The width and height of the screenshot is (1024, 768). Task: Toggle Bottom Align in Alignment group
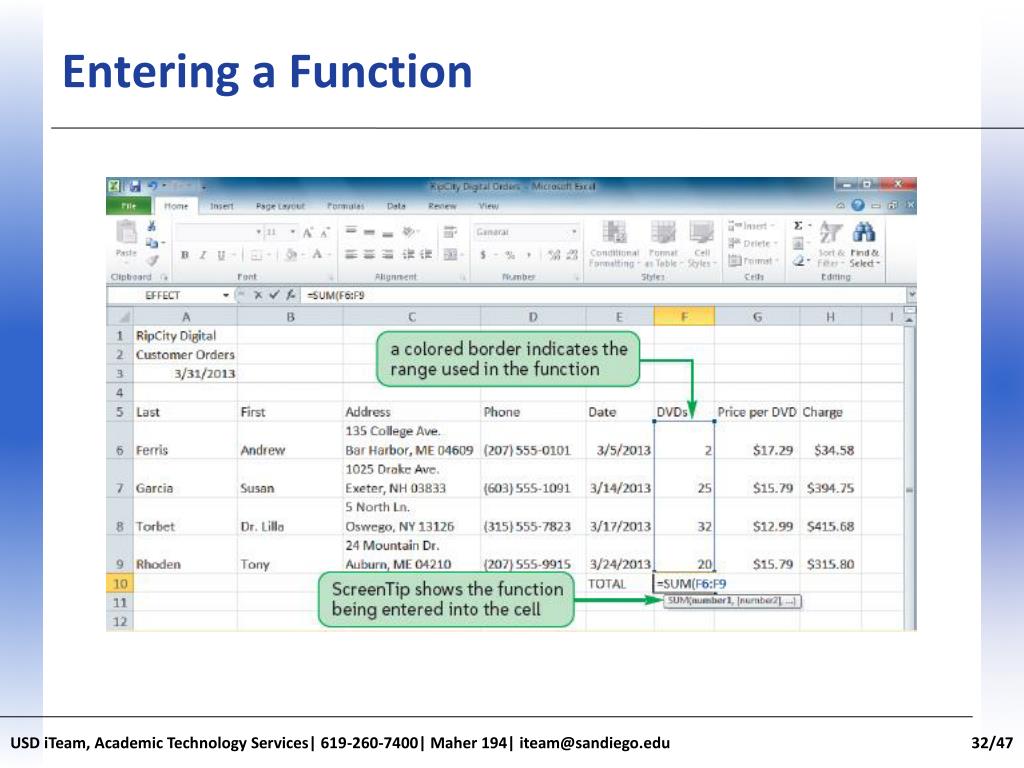[x=388, y=232]
